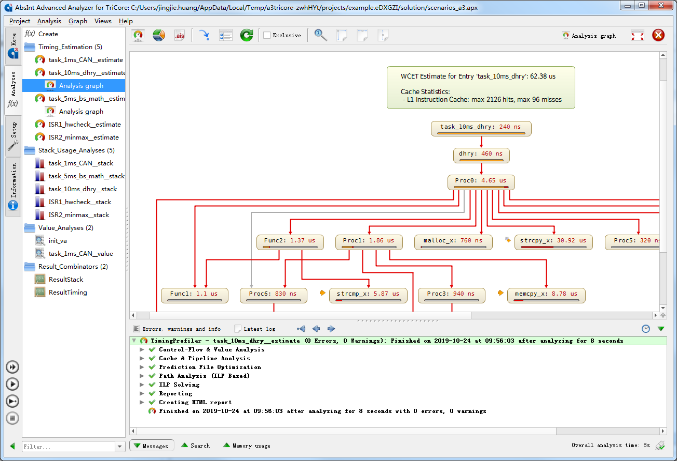The height and width of the screenshot is (461, 677).
Task: Click the clock icon in messages header
Action: [646, 329]
